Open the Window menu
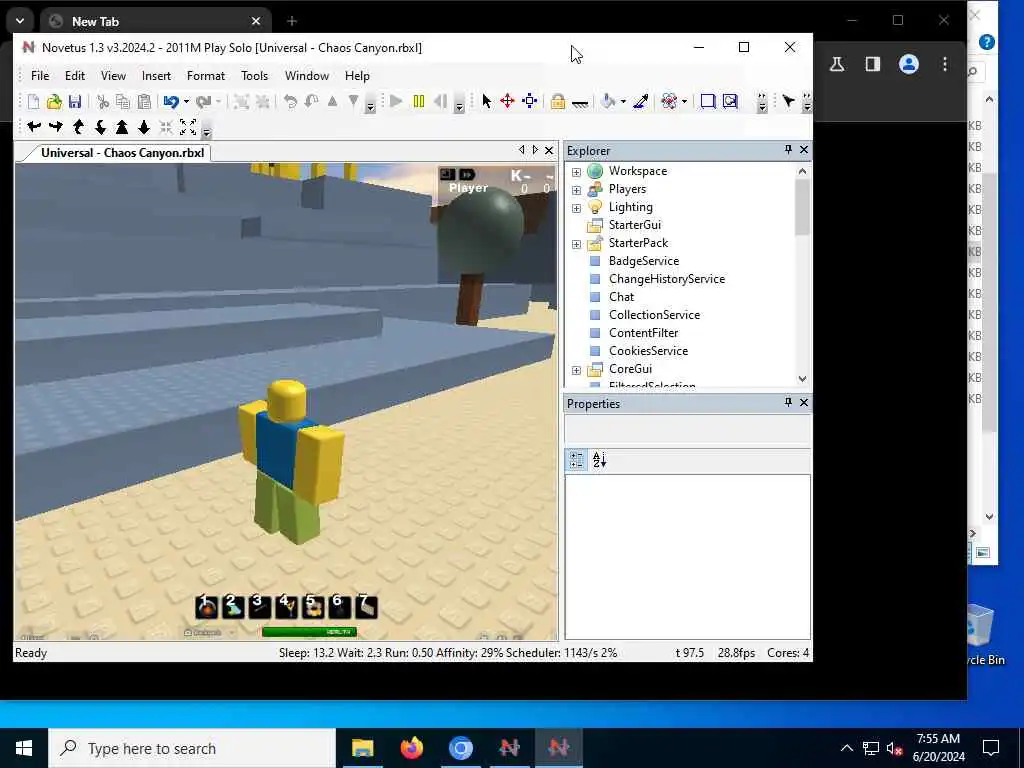Screen dimensions: 1024x768 (307, 76)
